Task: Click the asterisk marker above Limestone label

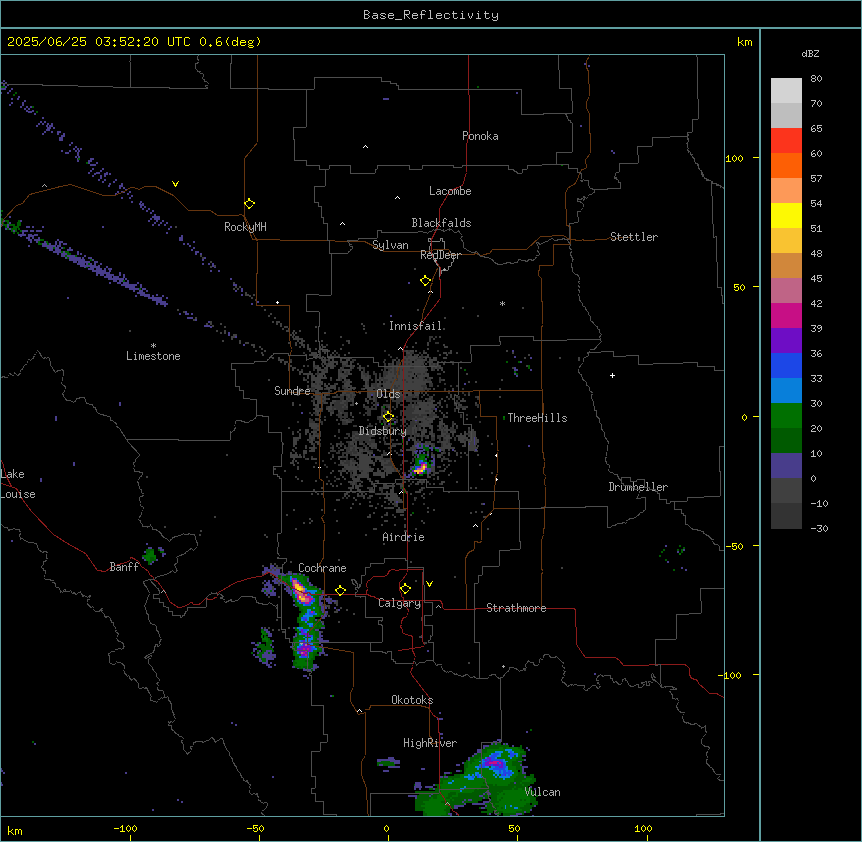Action: pos(153,346)
